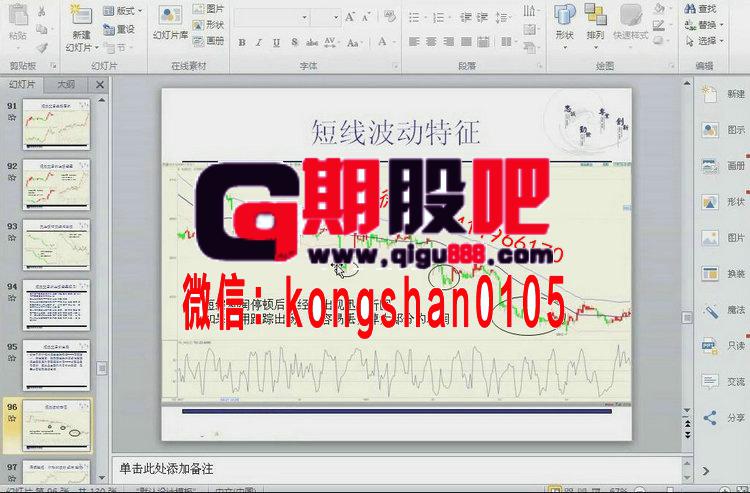Toggle justify text alignment

click(x=466, y=42)
